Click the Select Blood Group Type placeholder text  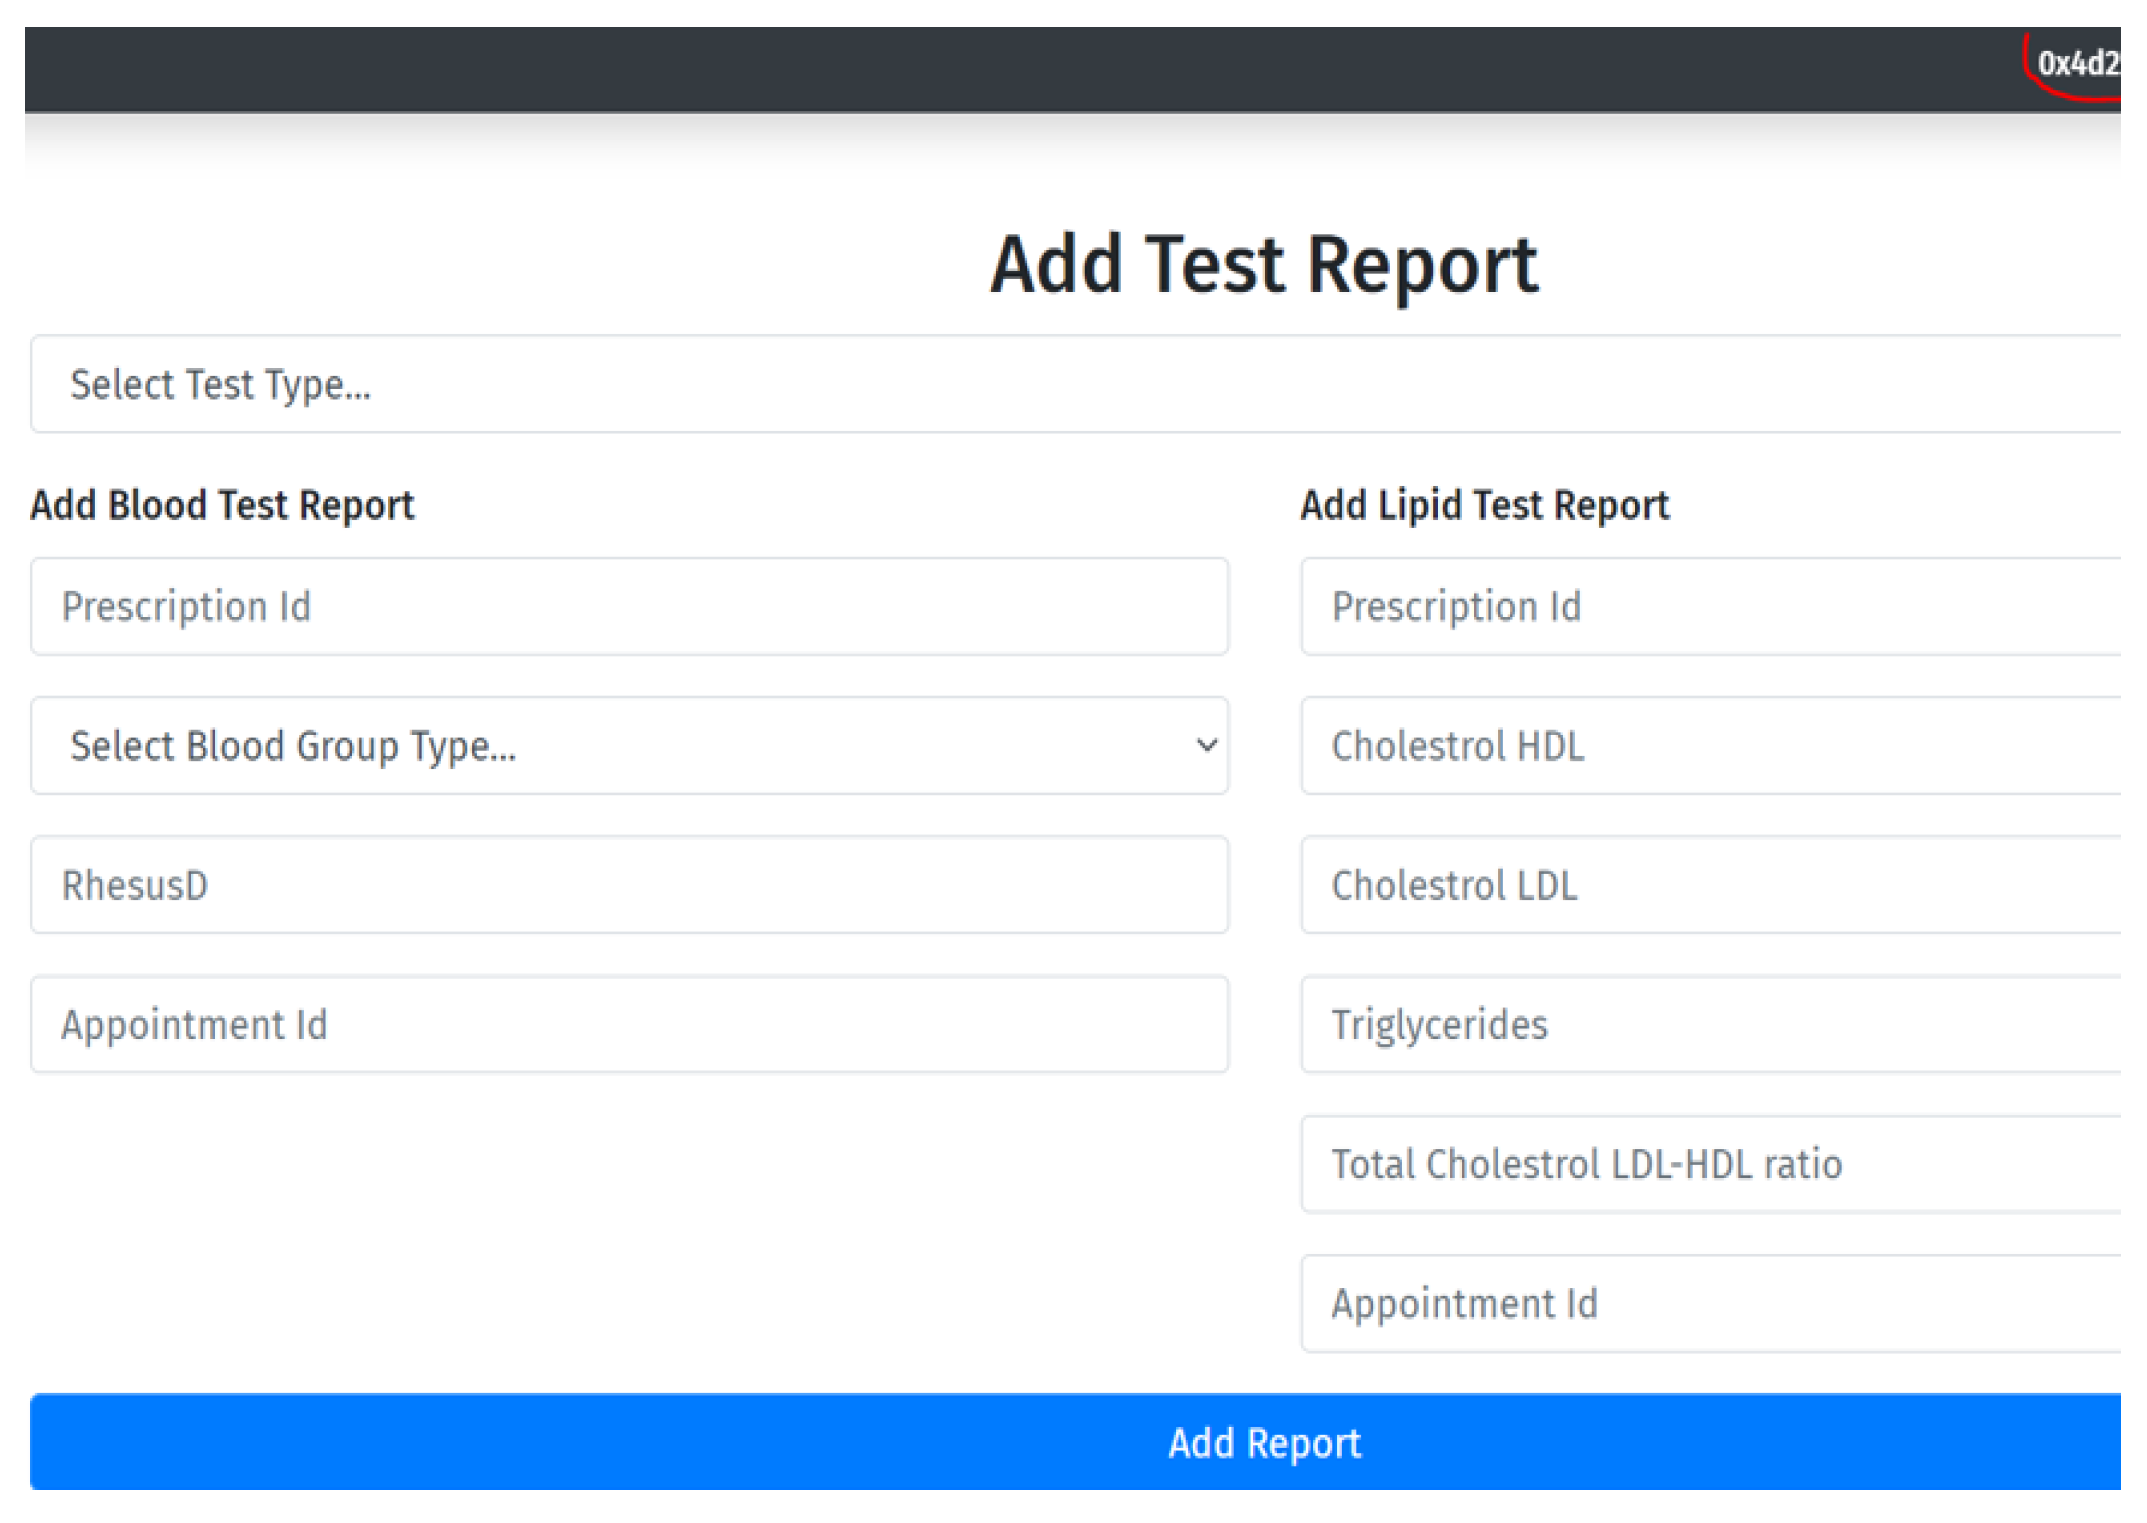(293, 747)
